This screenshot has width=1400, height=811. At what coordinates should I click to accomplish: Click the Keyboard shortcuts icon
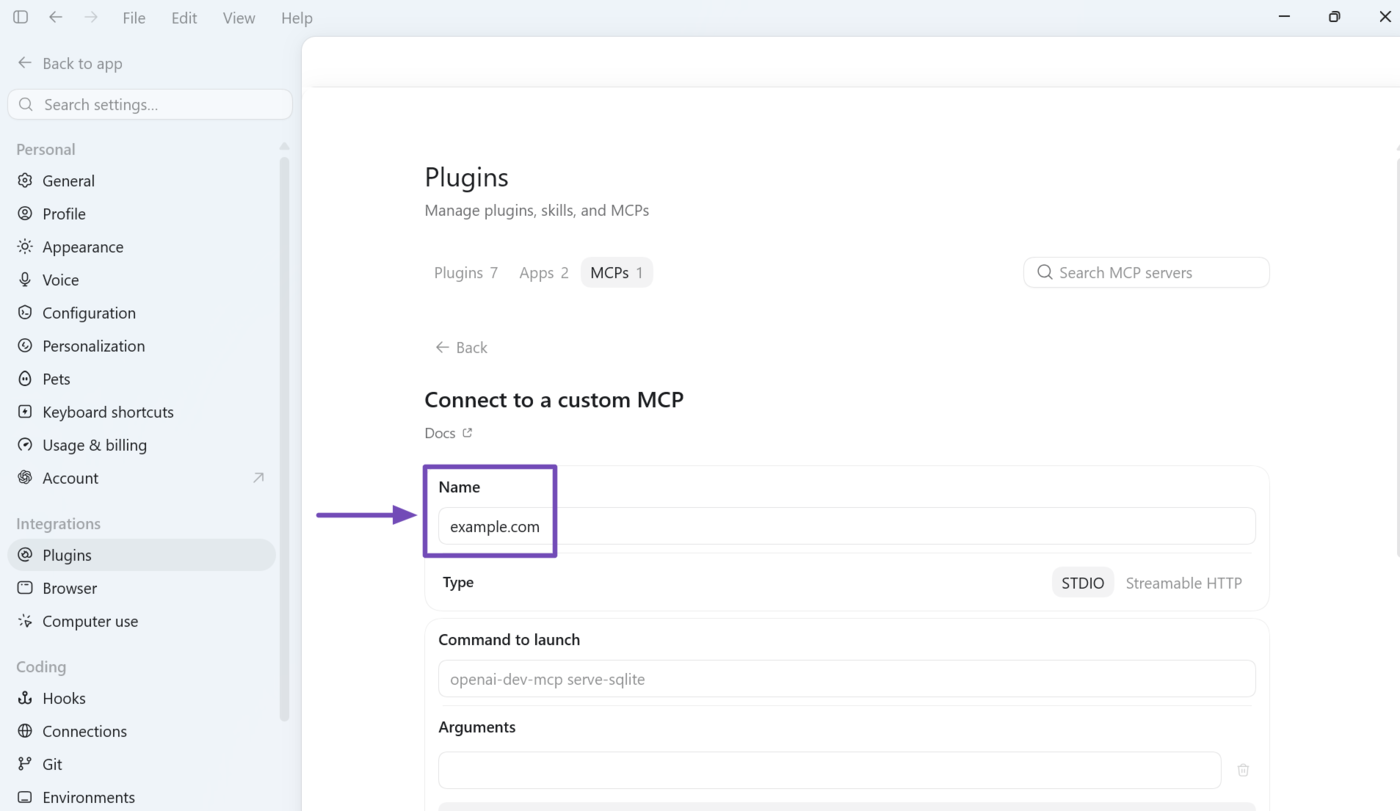[25, 412]
